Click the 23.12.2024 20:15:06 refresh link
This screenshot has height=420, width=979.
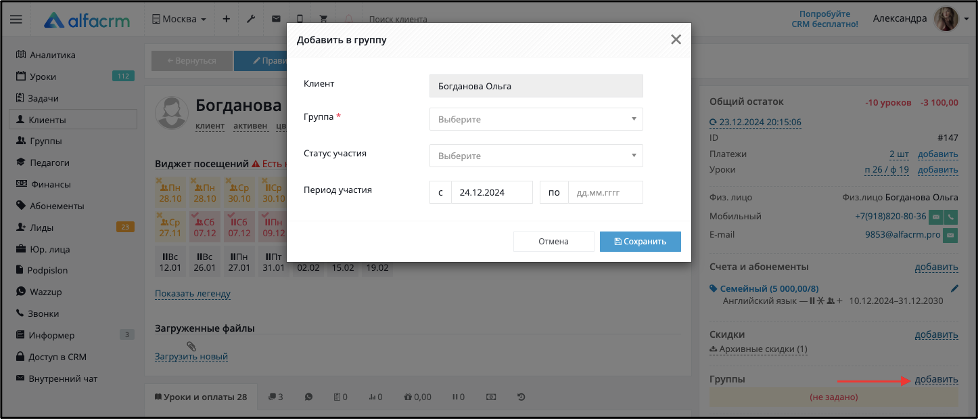(x=755, y=122)
